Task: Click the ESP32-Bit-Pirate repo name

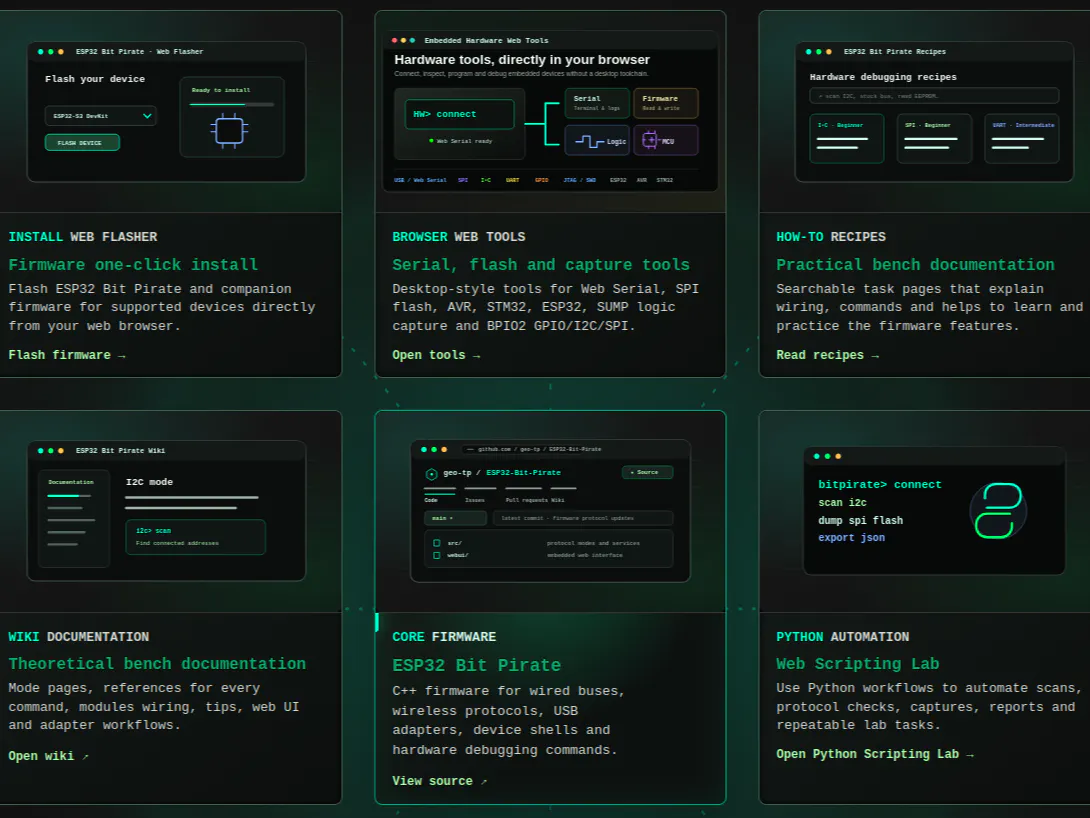Action: [523, 473]
